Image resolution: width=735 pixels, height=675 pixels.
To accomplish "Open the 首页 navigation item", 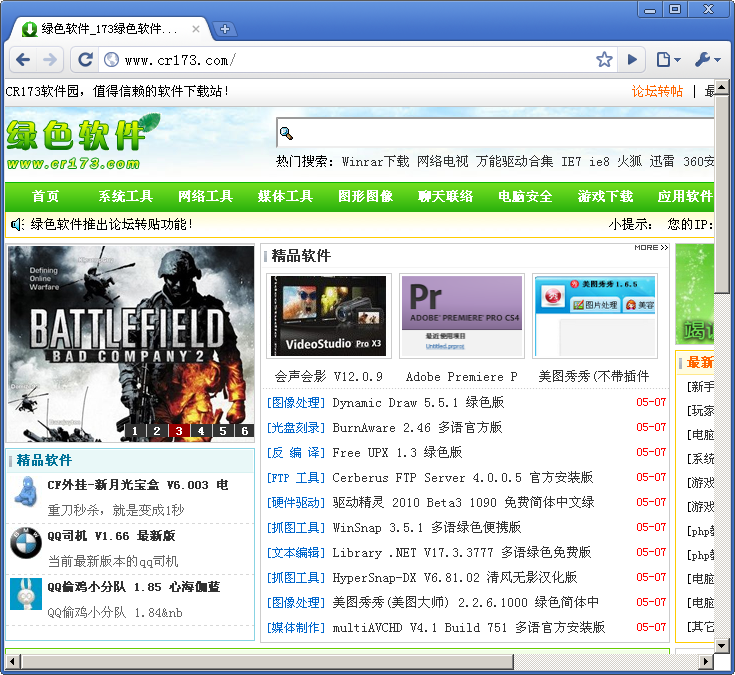I will pyautogui.click(x=45, y=196).
